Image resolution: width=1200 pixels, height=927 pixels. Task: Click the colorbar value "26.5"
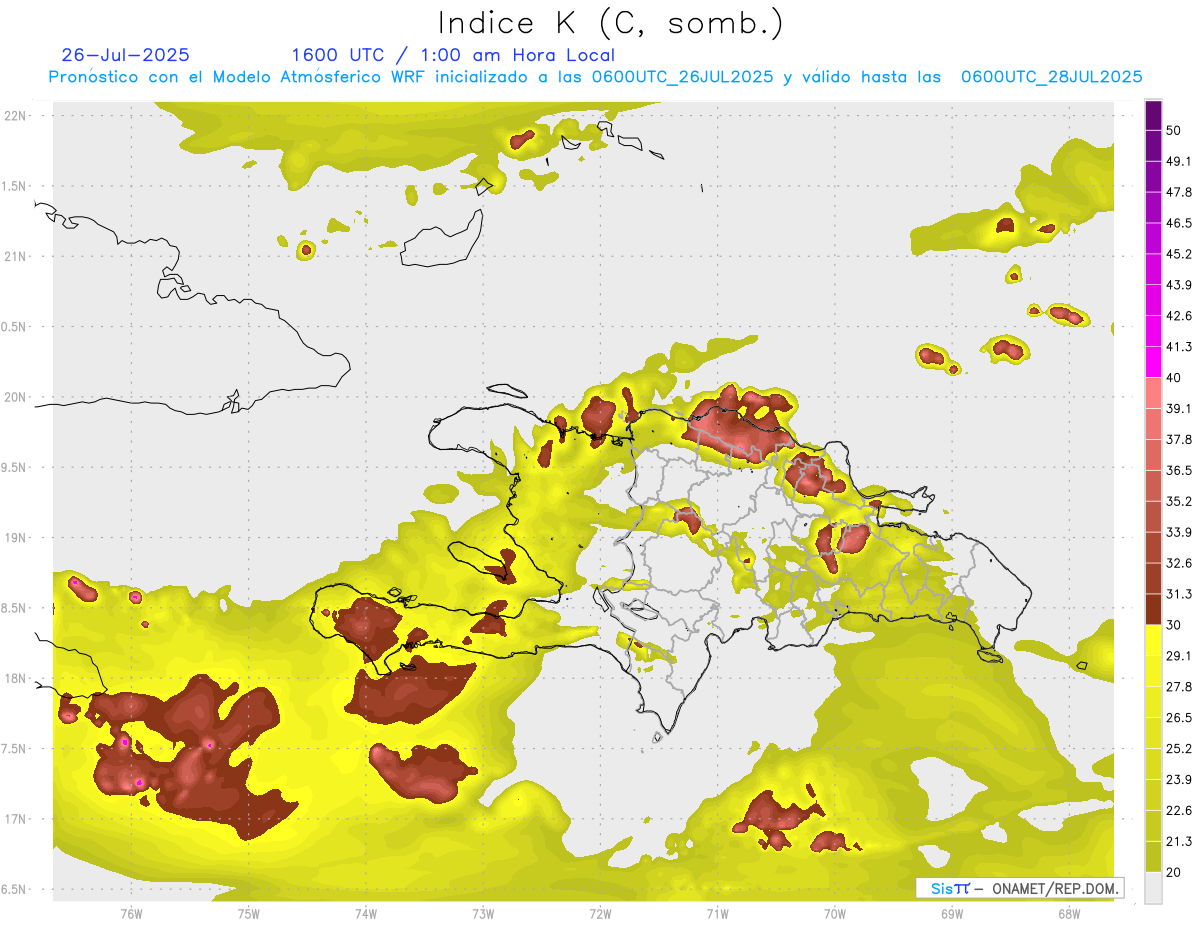1179,718
